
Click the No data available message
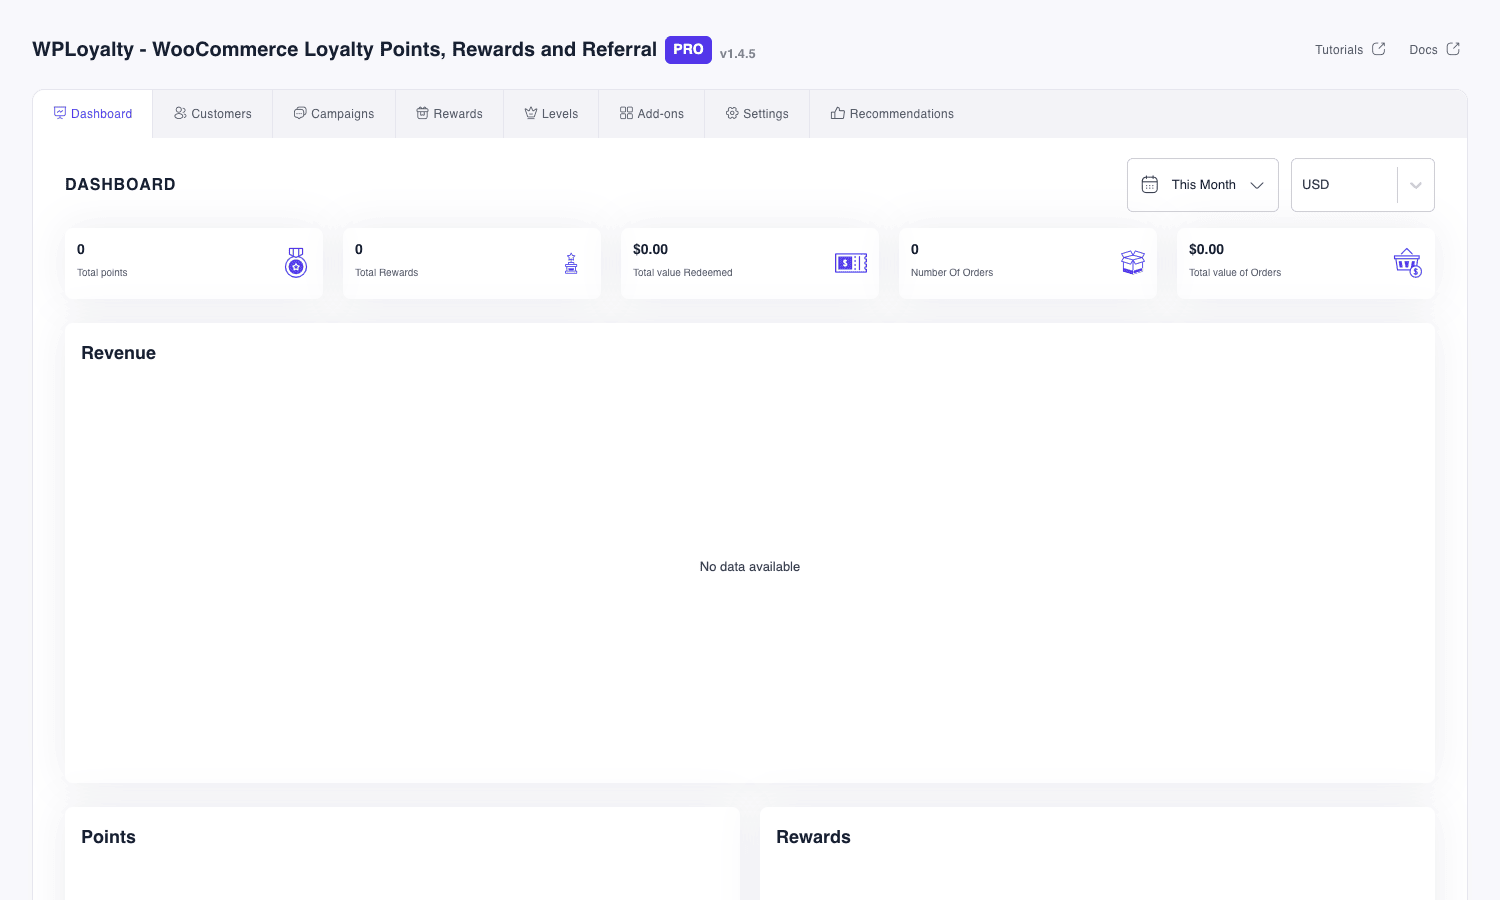tap(750, 567)
